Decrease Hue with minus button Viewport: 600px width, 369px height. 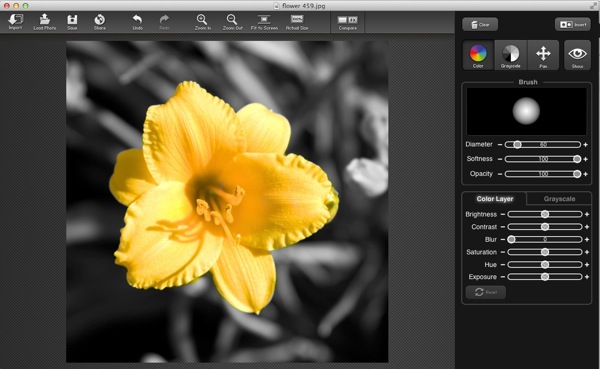(x=502, y=265)
